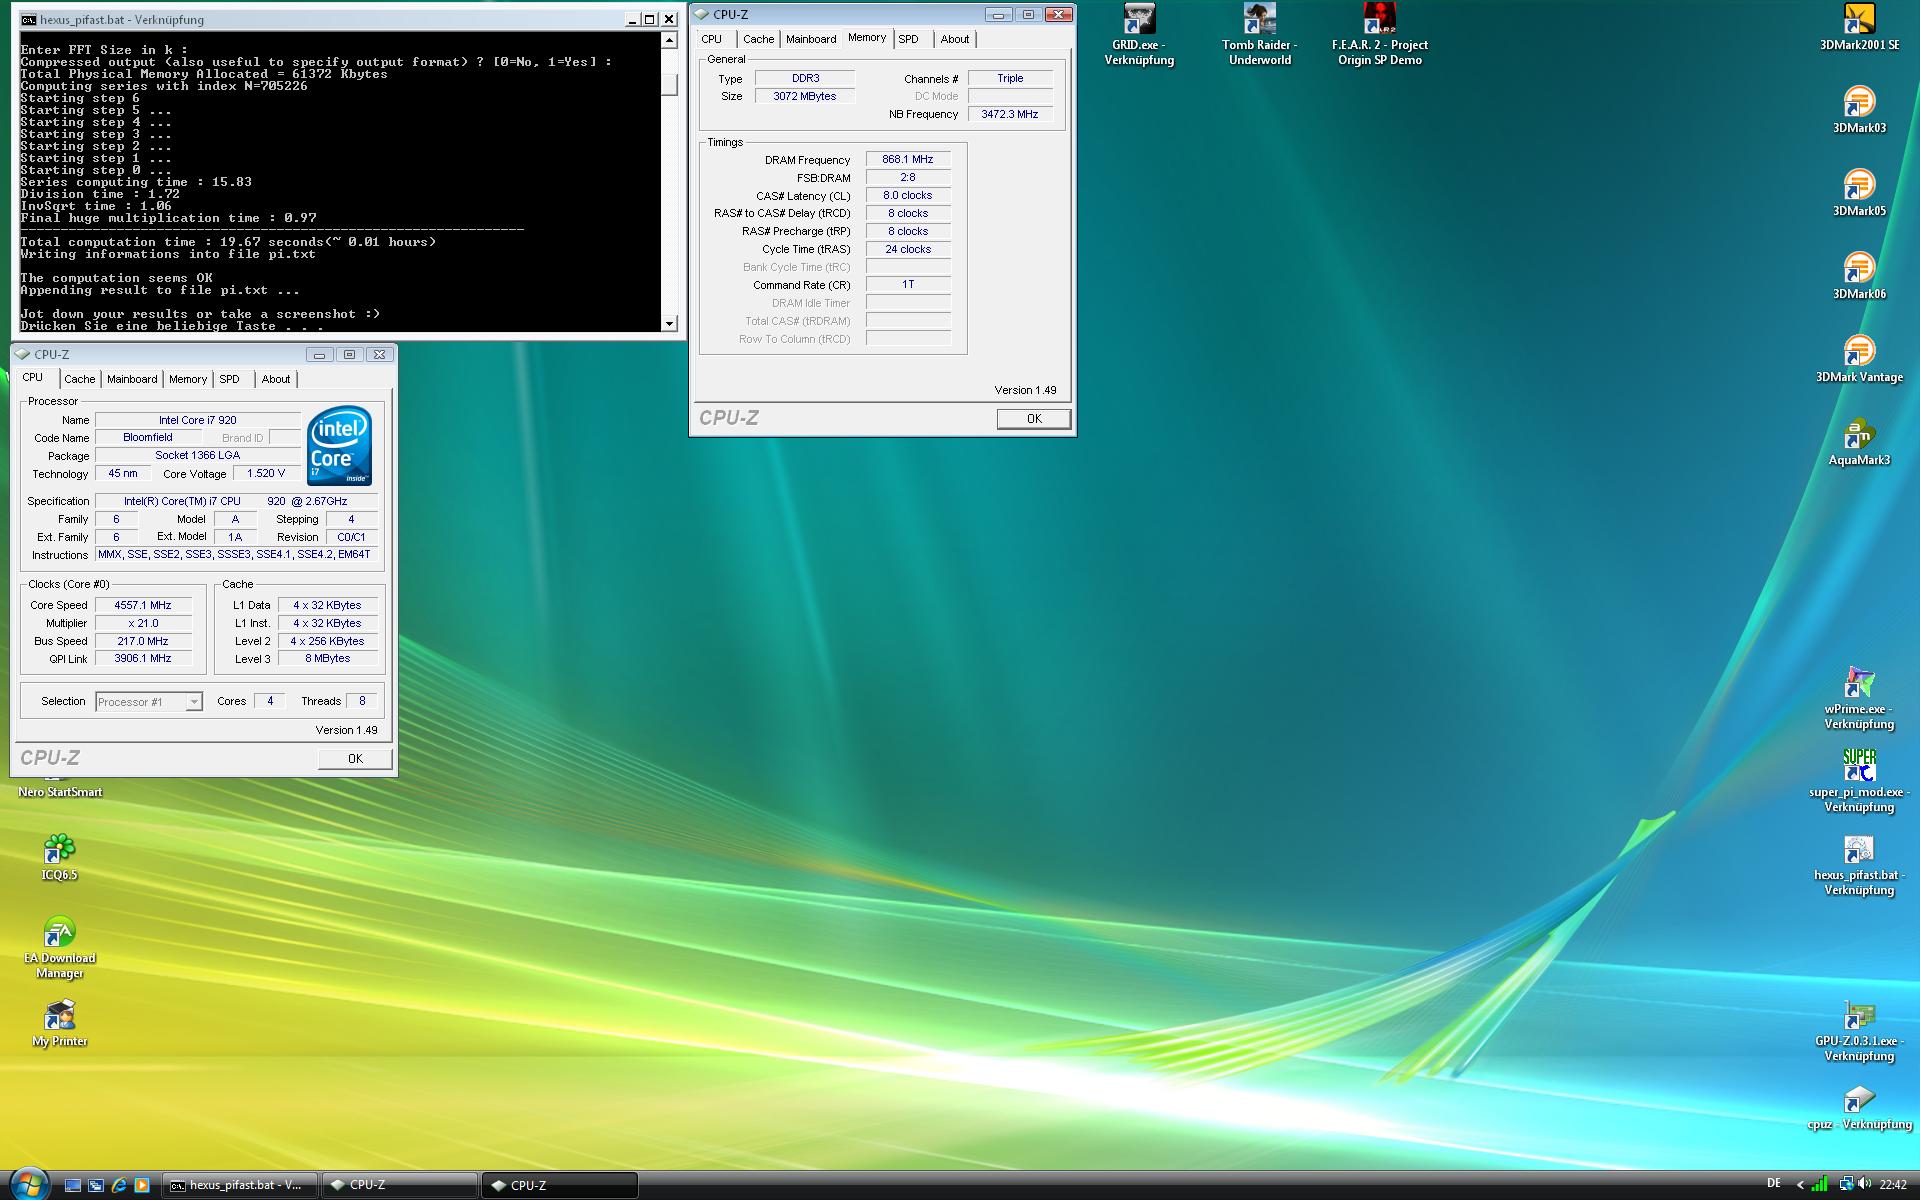Activate first CPU-Z taskbar button
This screenshot has width=1920, height=1200.
tap(399, 1185)
